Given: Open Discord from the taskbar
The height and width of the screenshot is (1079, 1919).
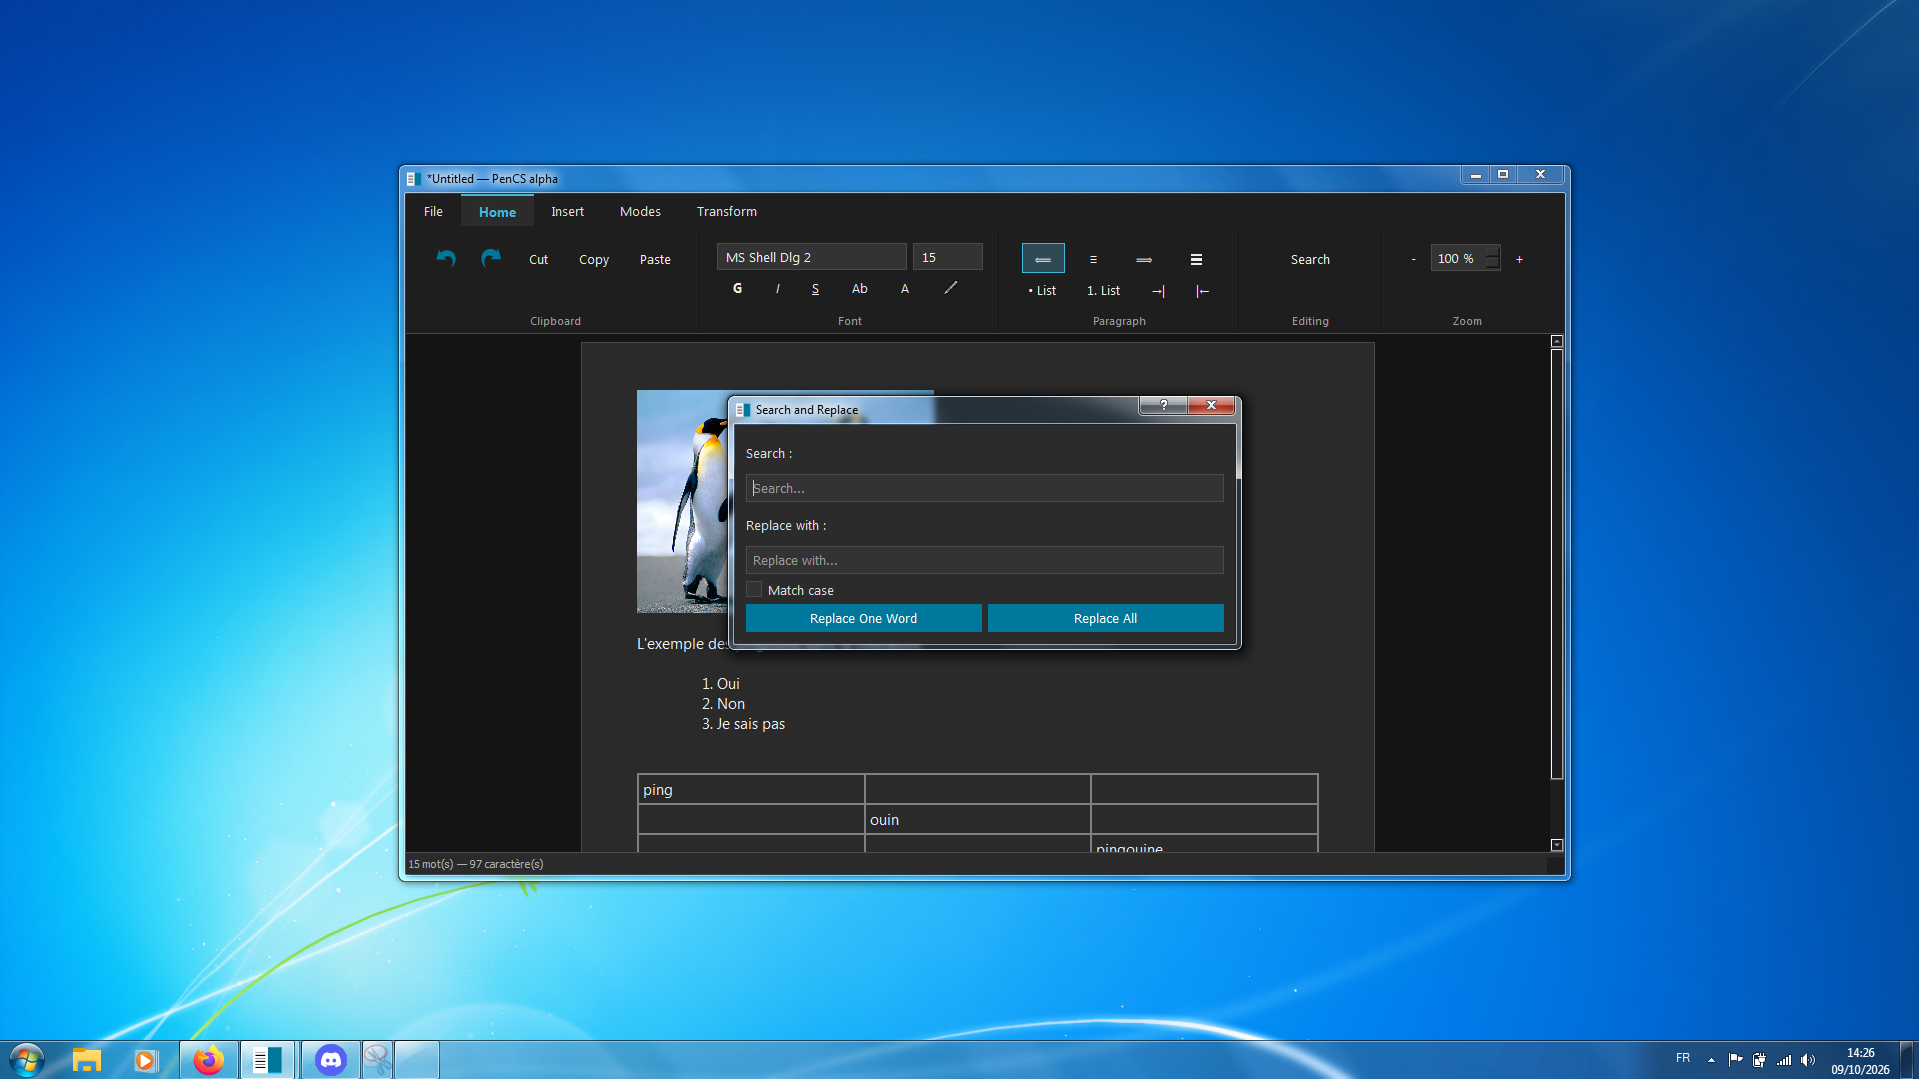Looking at the screenshot, I should [x=330, y=1060].
